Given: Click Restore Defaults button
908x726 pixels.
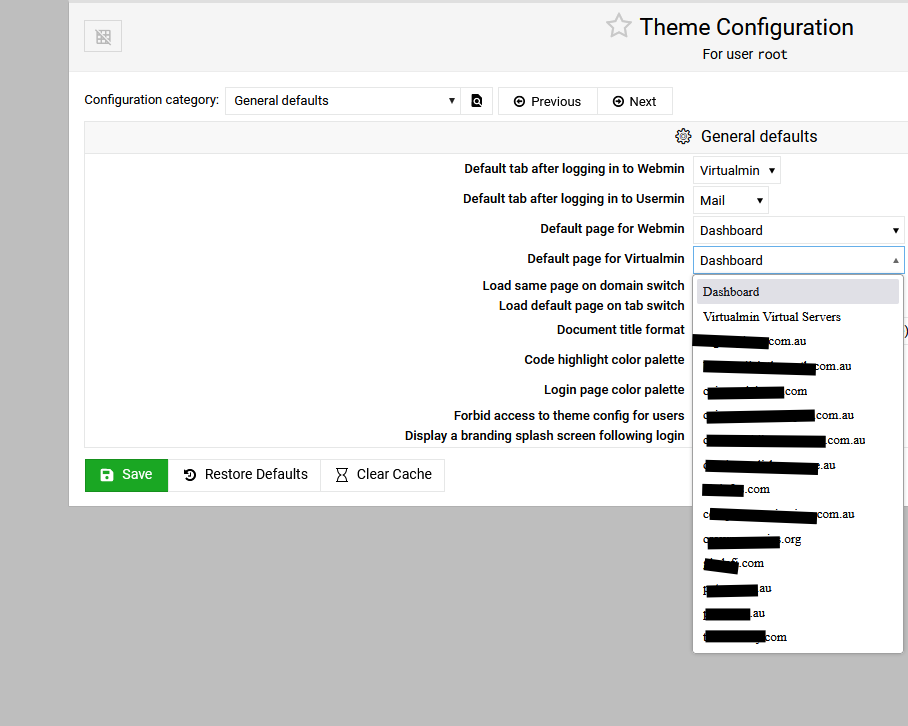Looking at the screenshot, I should tap(245, 475).
